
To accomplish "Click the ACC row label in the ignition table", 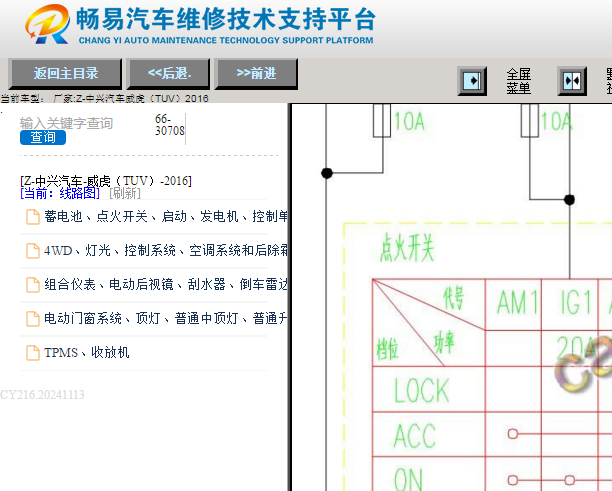I will pyautogui.click(x=415, y=436).
